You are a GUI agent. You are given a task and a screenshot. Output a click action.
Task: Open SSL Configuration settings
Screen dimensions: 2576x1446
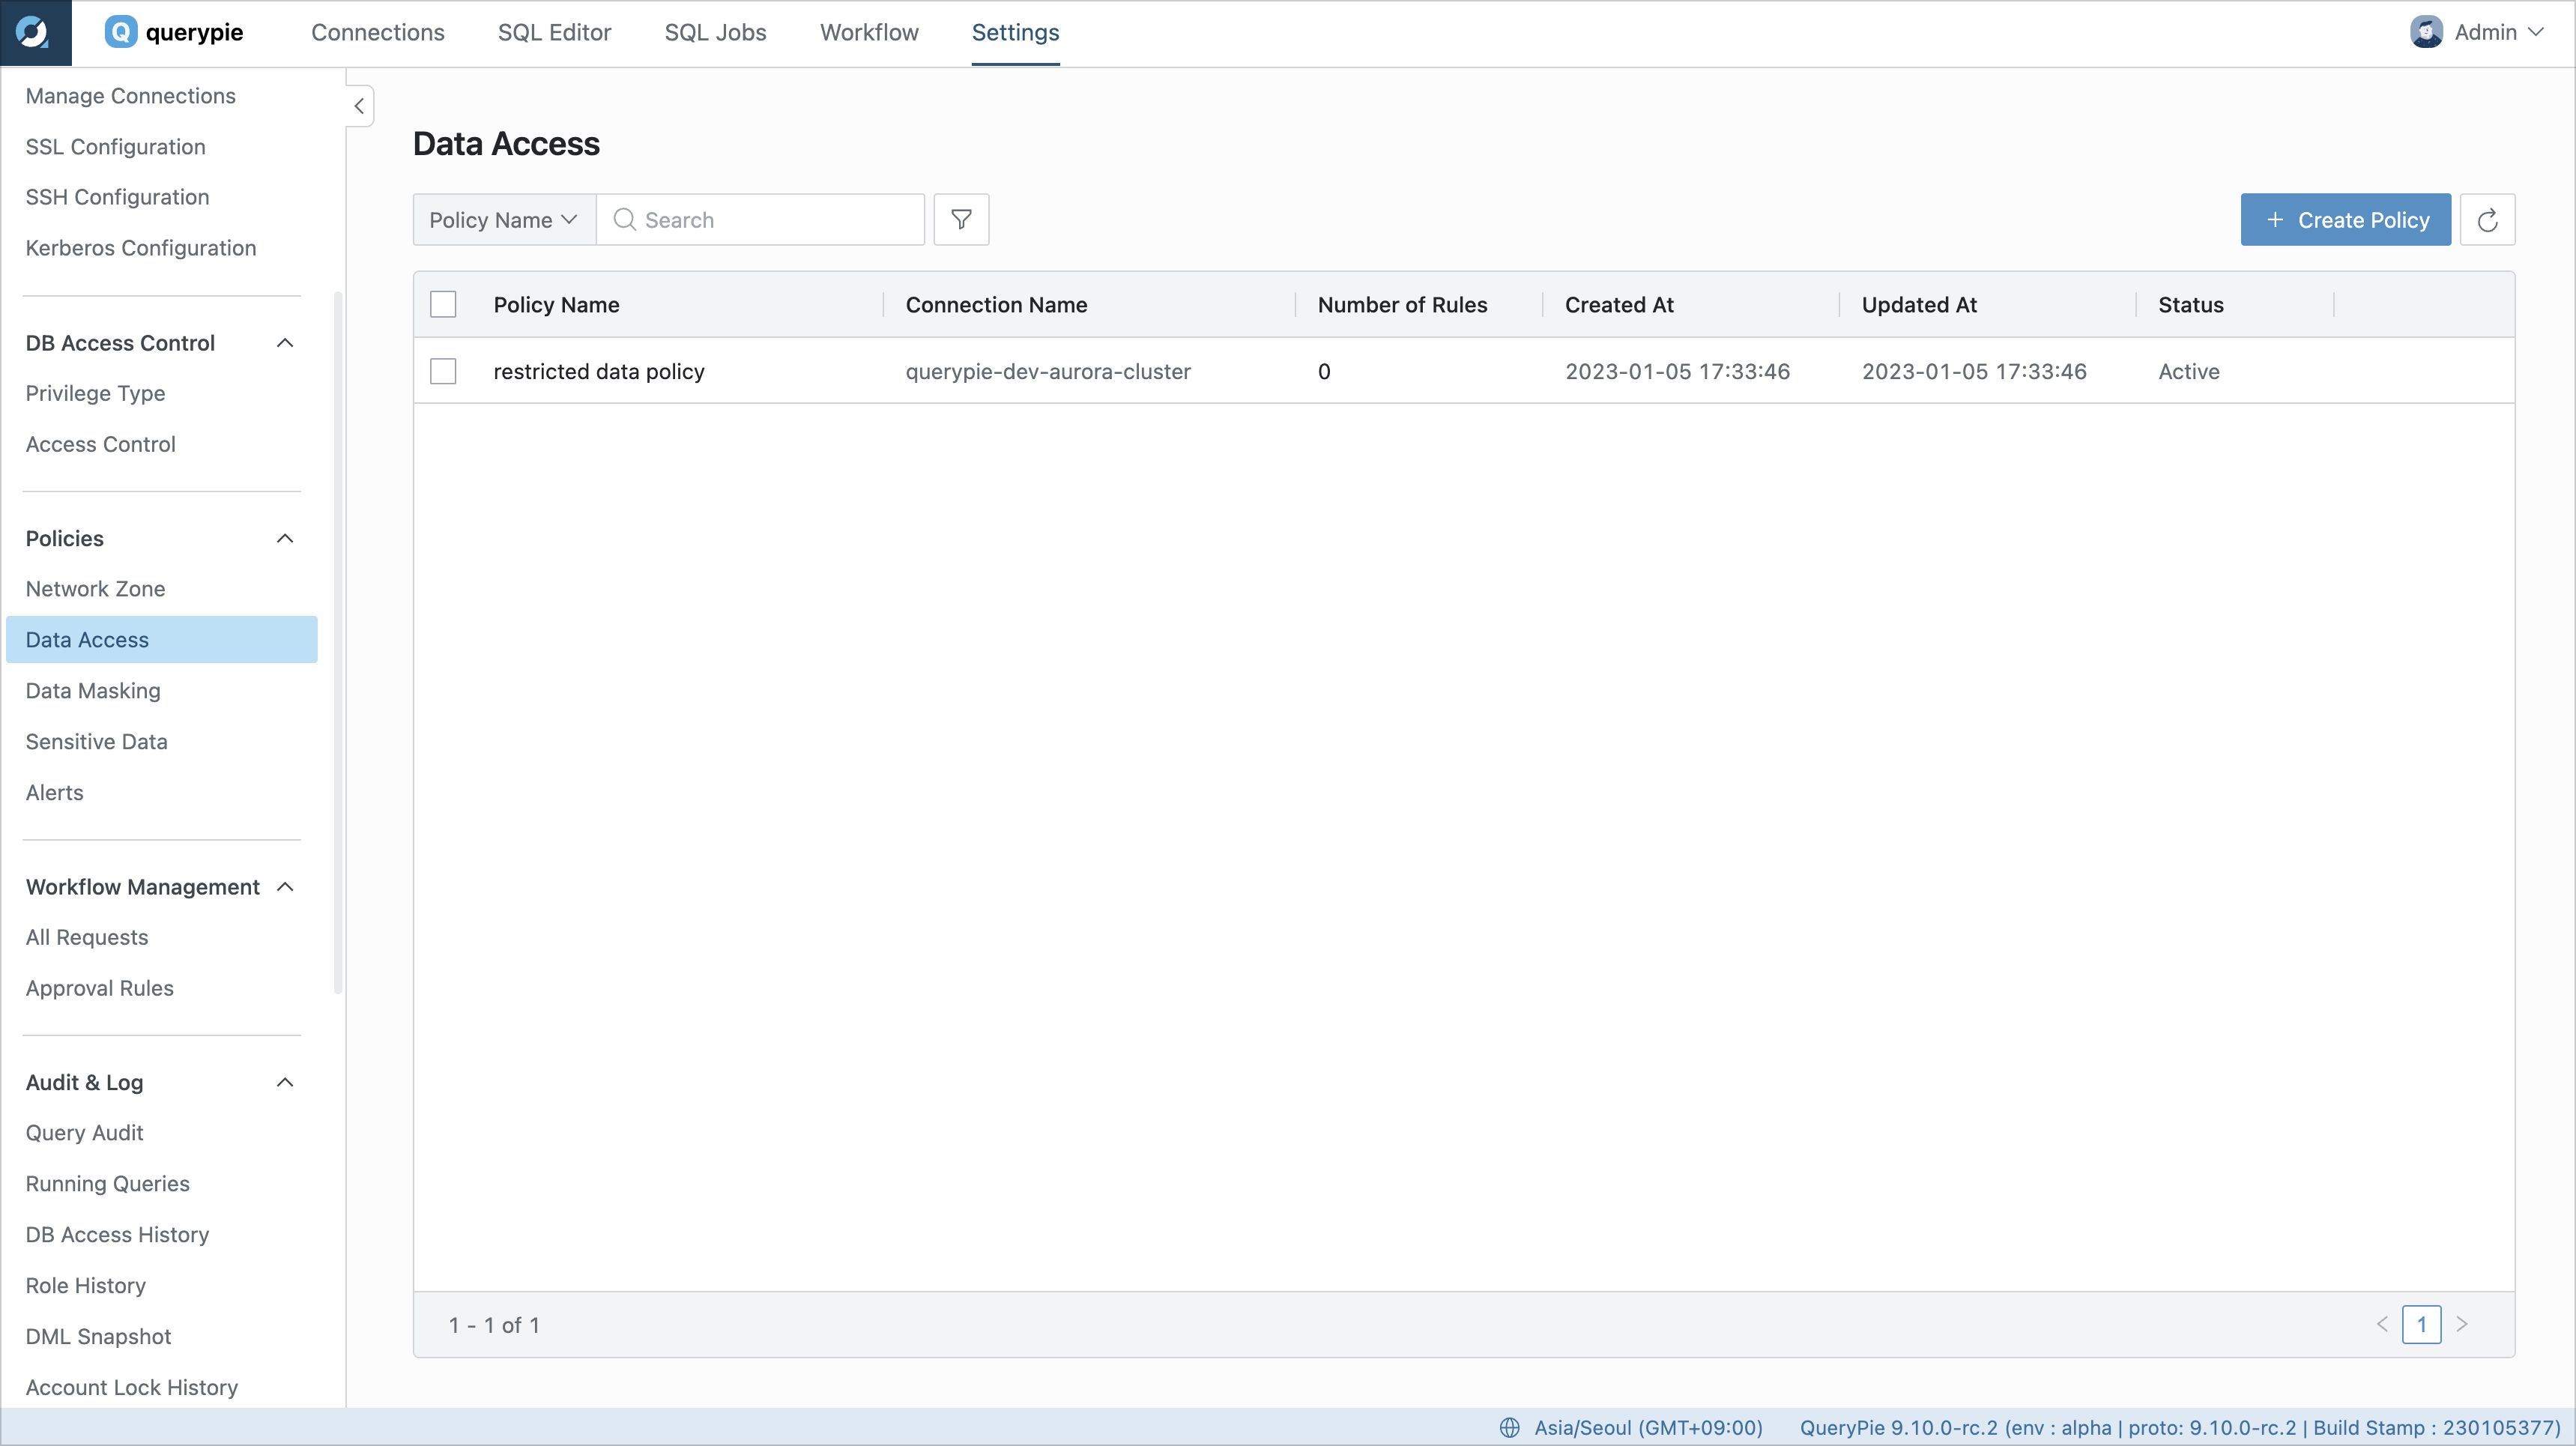coord(115,147)
